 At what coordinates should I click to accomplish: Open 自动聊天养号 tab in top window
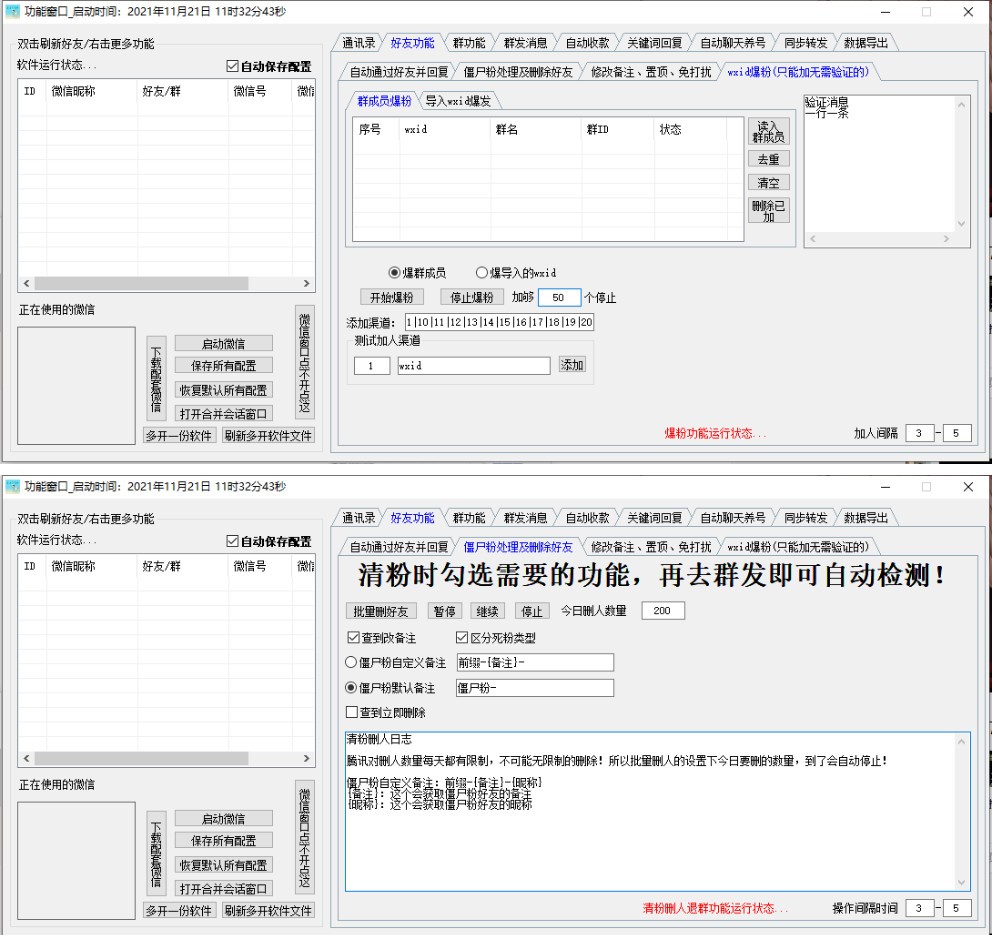point(733,42)
